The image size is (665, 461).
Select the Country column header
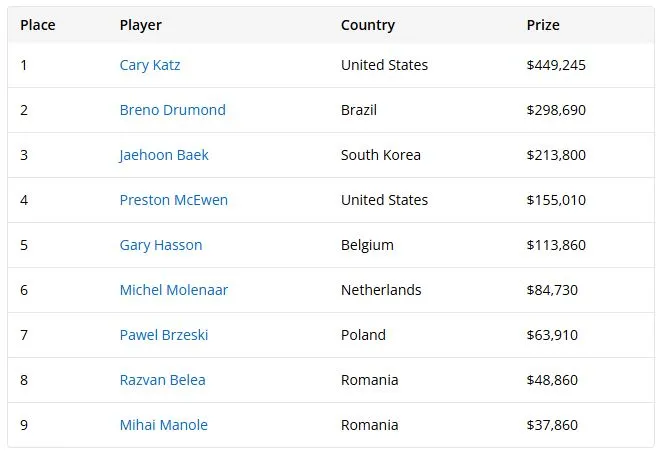[x=368, y=25]
